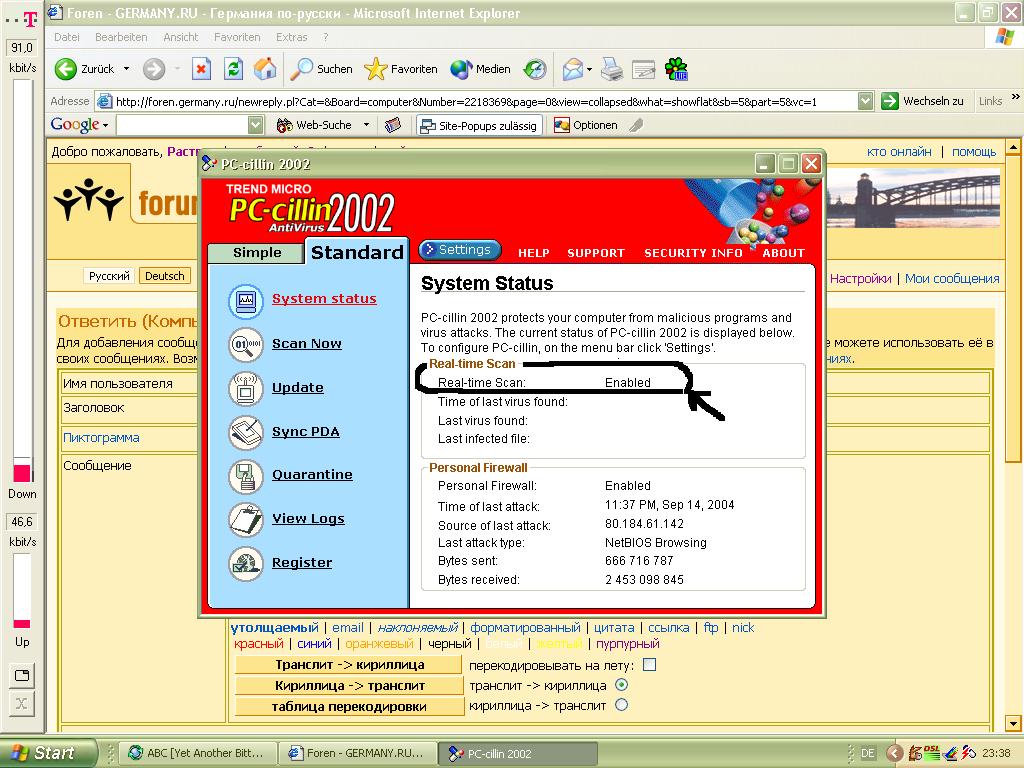
Task: Click the 'Транслит -> кириллица' button
Action: coord(349,665)
